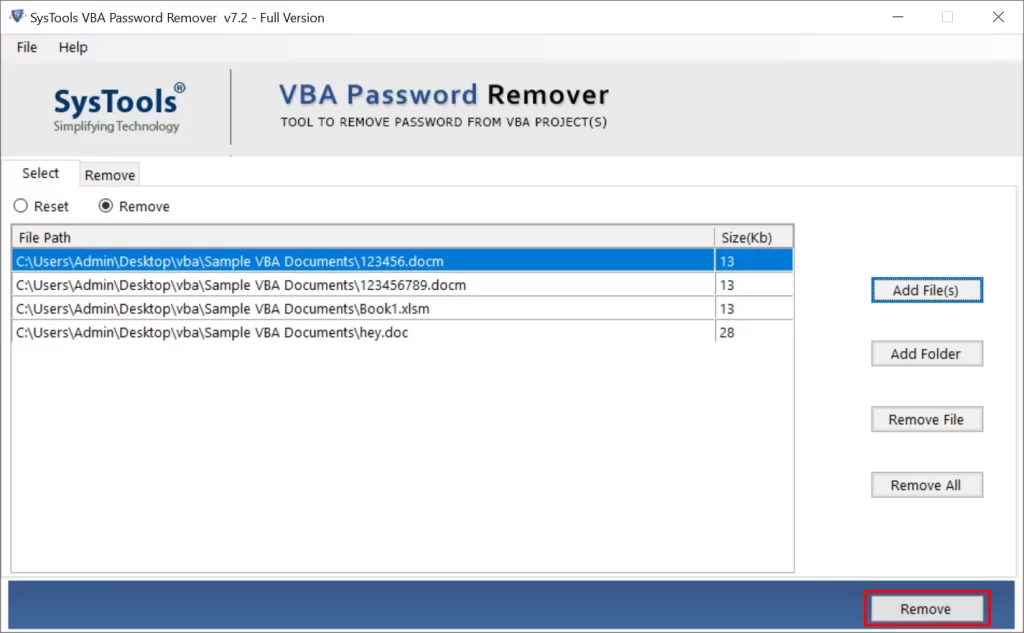Click the Add File(s) button
This screenshot has width=1024, height=633.
pyautogui.click(x=927, y=290)
